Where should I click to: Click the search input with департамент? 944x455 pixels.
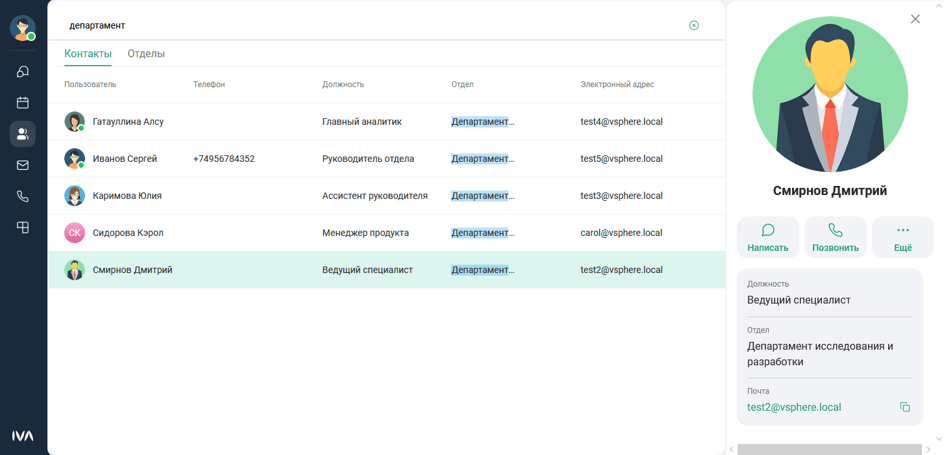coord(370,26)
